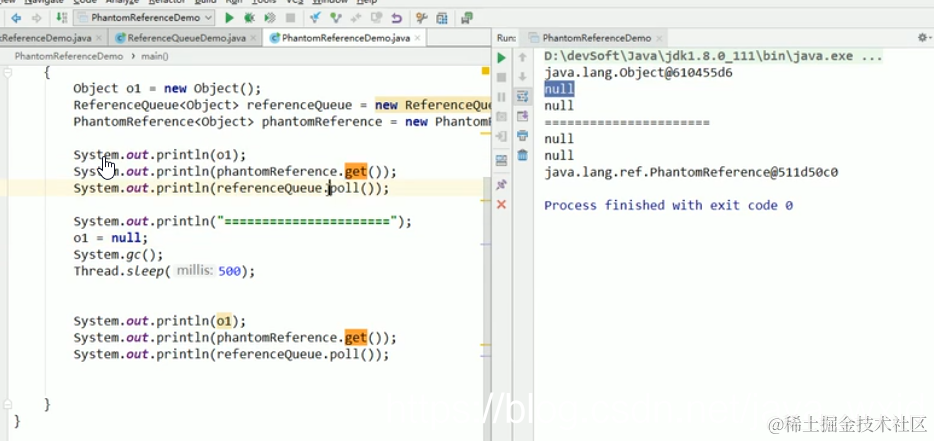Commit changes via VCS icon
This screenshot has height=441, width=934.
pyautogui.click(x=336, y=18)
